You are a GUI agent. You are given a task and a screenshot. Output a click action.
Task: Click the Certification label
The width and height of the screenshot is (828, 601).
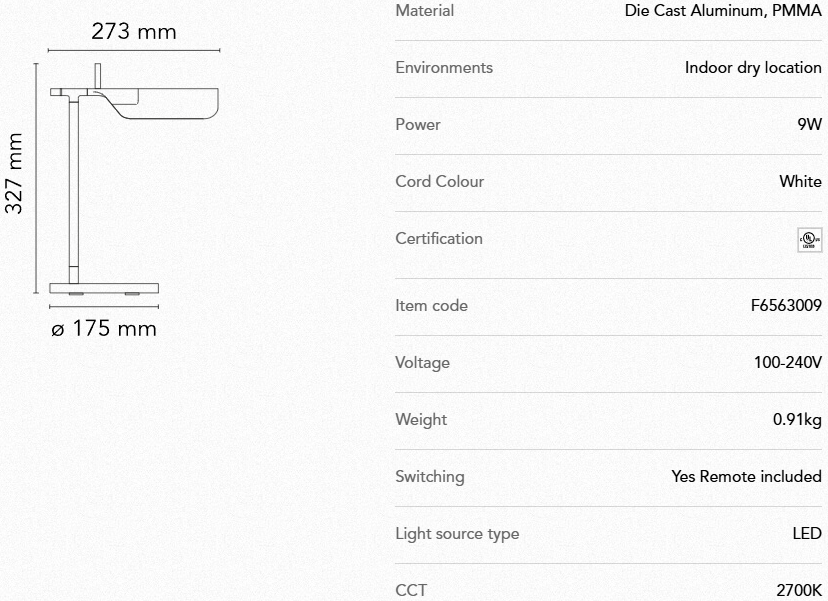tap(439, 239)
